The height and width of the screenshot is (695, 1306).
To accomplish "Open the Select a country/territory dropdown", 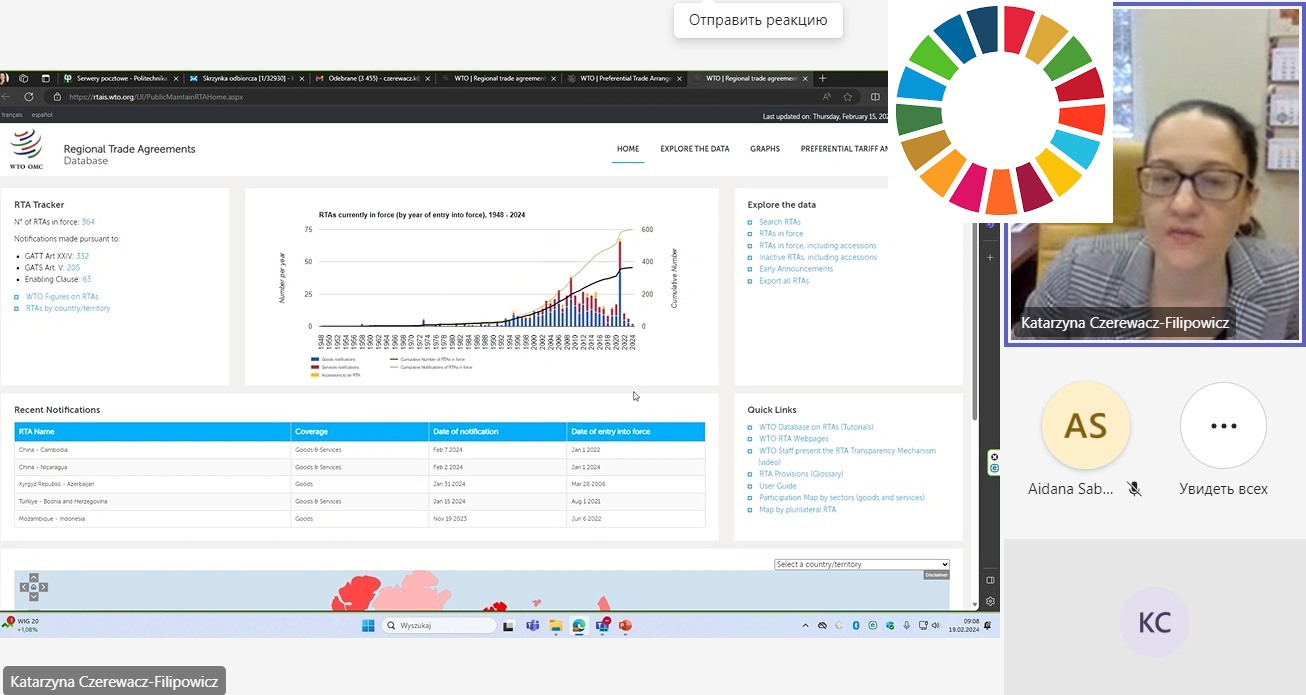I will coord(862,564).
